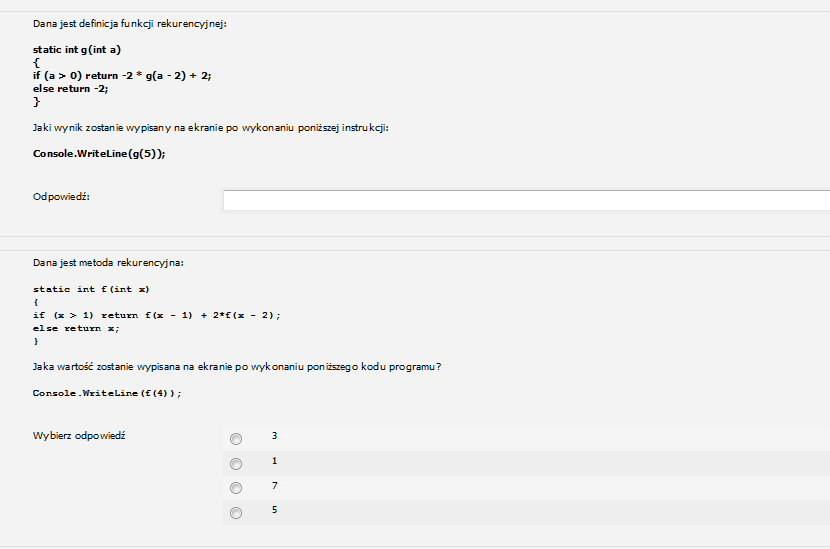
Task: Click the Odpowiedź answer text field
Action: 527,201
